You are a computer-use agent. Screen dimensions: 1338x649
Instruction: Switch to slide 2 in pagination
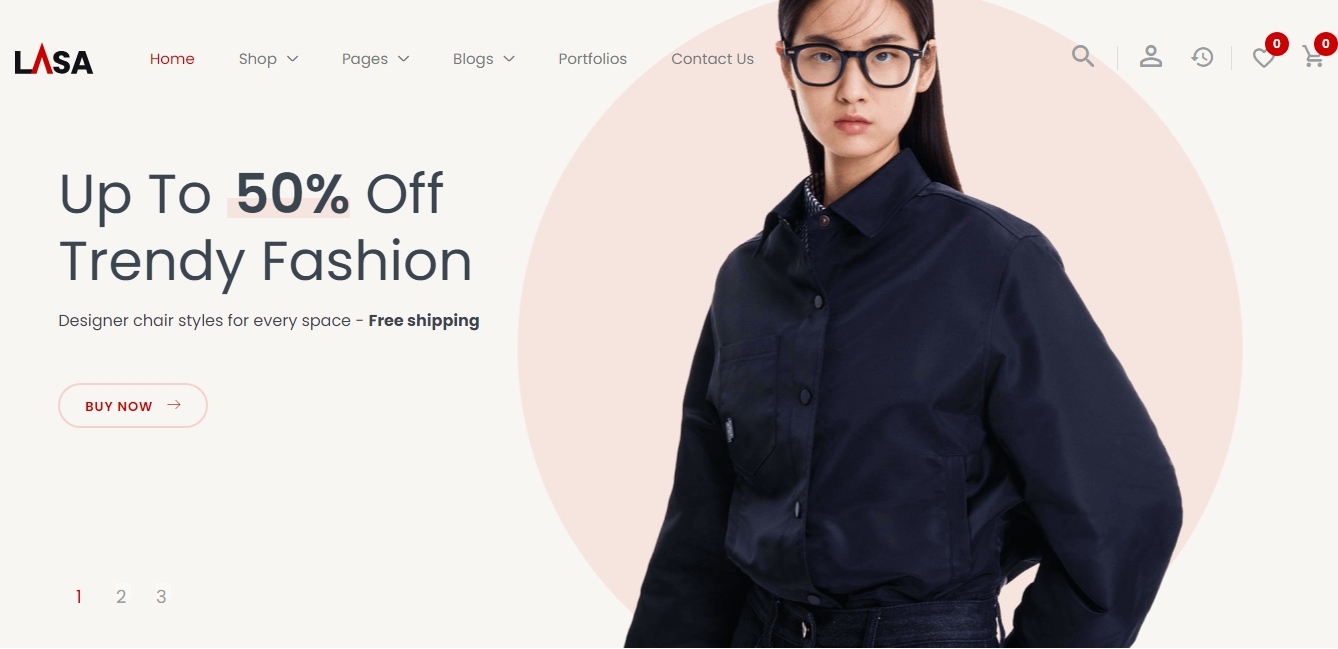coord(121,597)
